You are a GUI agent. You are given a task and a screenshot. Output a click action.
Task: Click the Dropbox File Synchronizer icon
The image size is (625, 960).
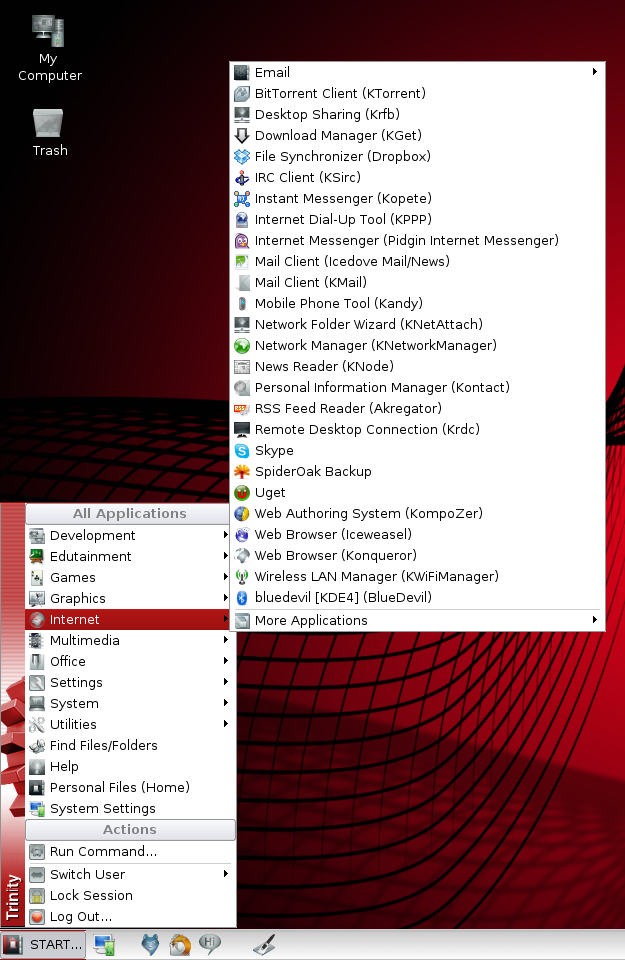coord(242,157)
